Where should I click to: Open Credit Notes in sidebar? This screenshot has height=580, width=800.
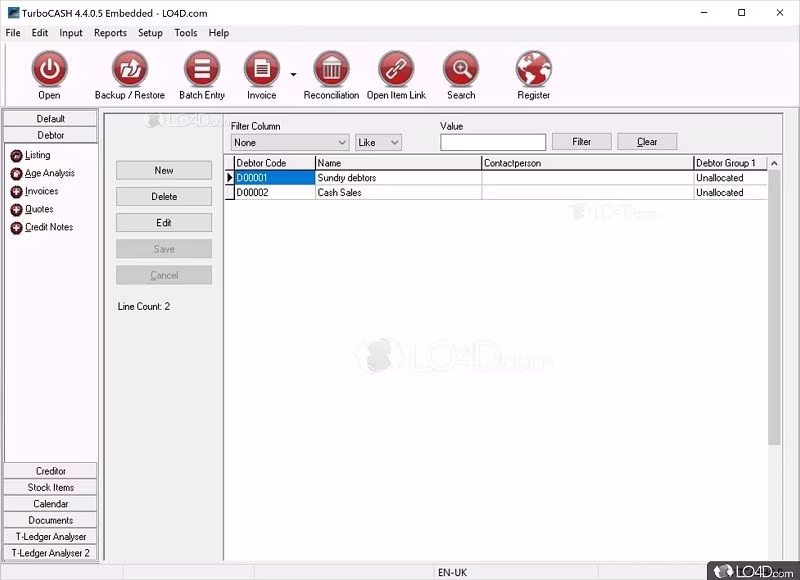point(42,227)
